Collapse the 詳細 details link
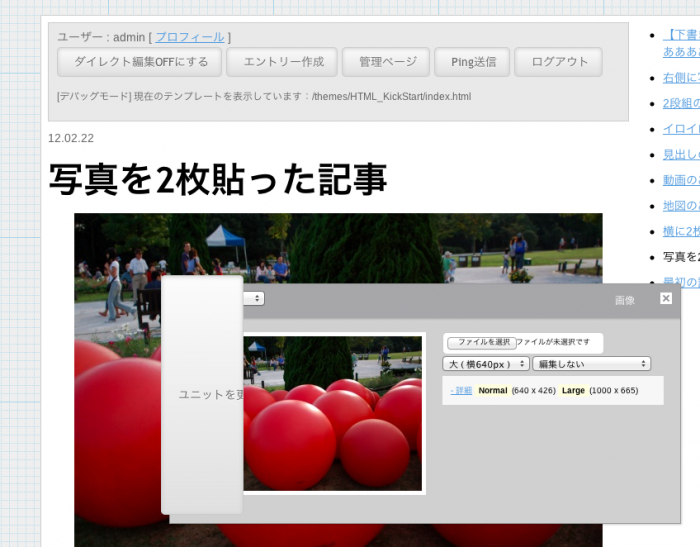The width and height of the screenshot is (700, 547). (461, 391)
